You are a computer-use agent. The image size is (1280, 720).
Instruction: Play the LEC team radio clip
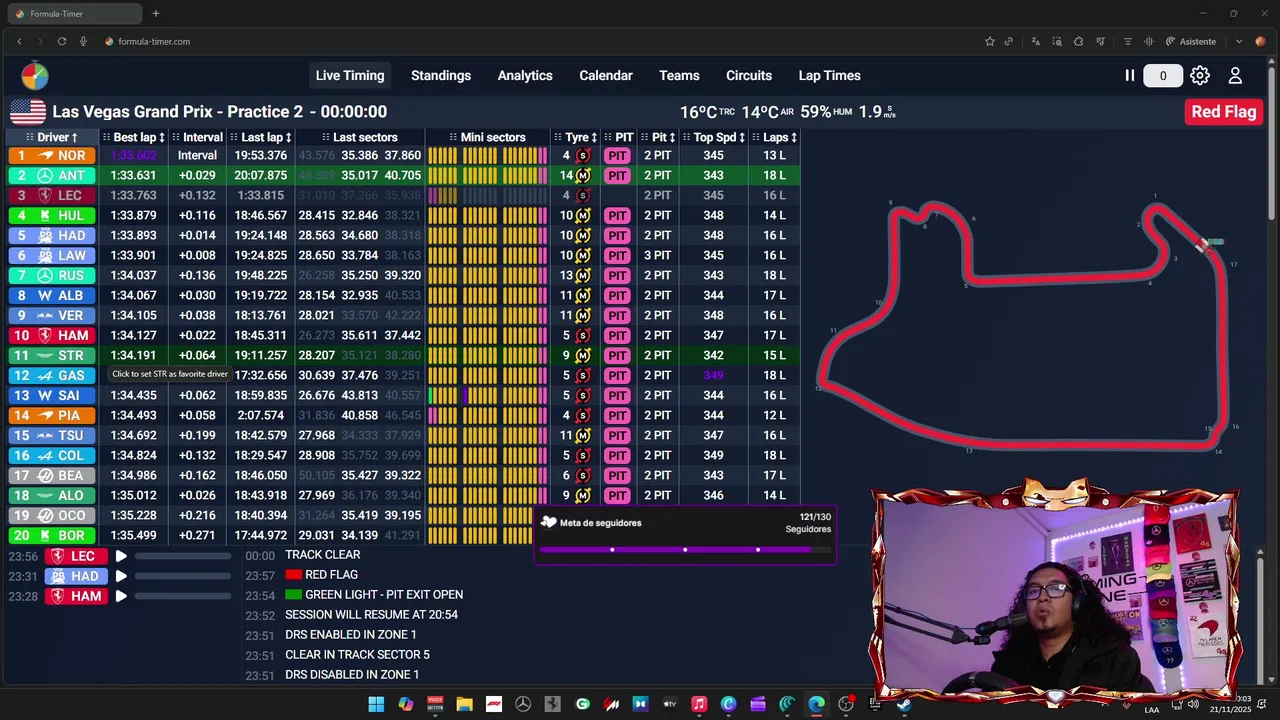pos(121,556)
